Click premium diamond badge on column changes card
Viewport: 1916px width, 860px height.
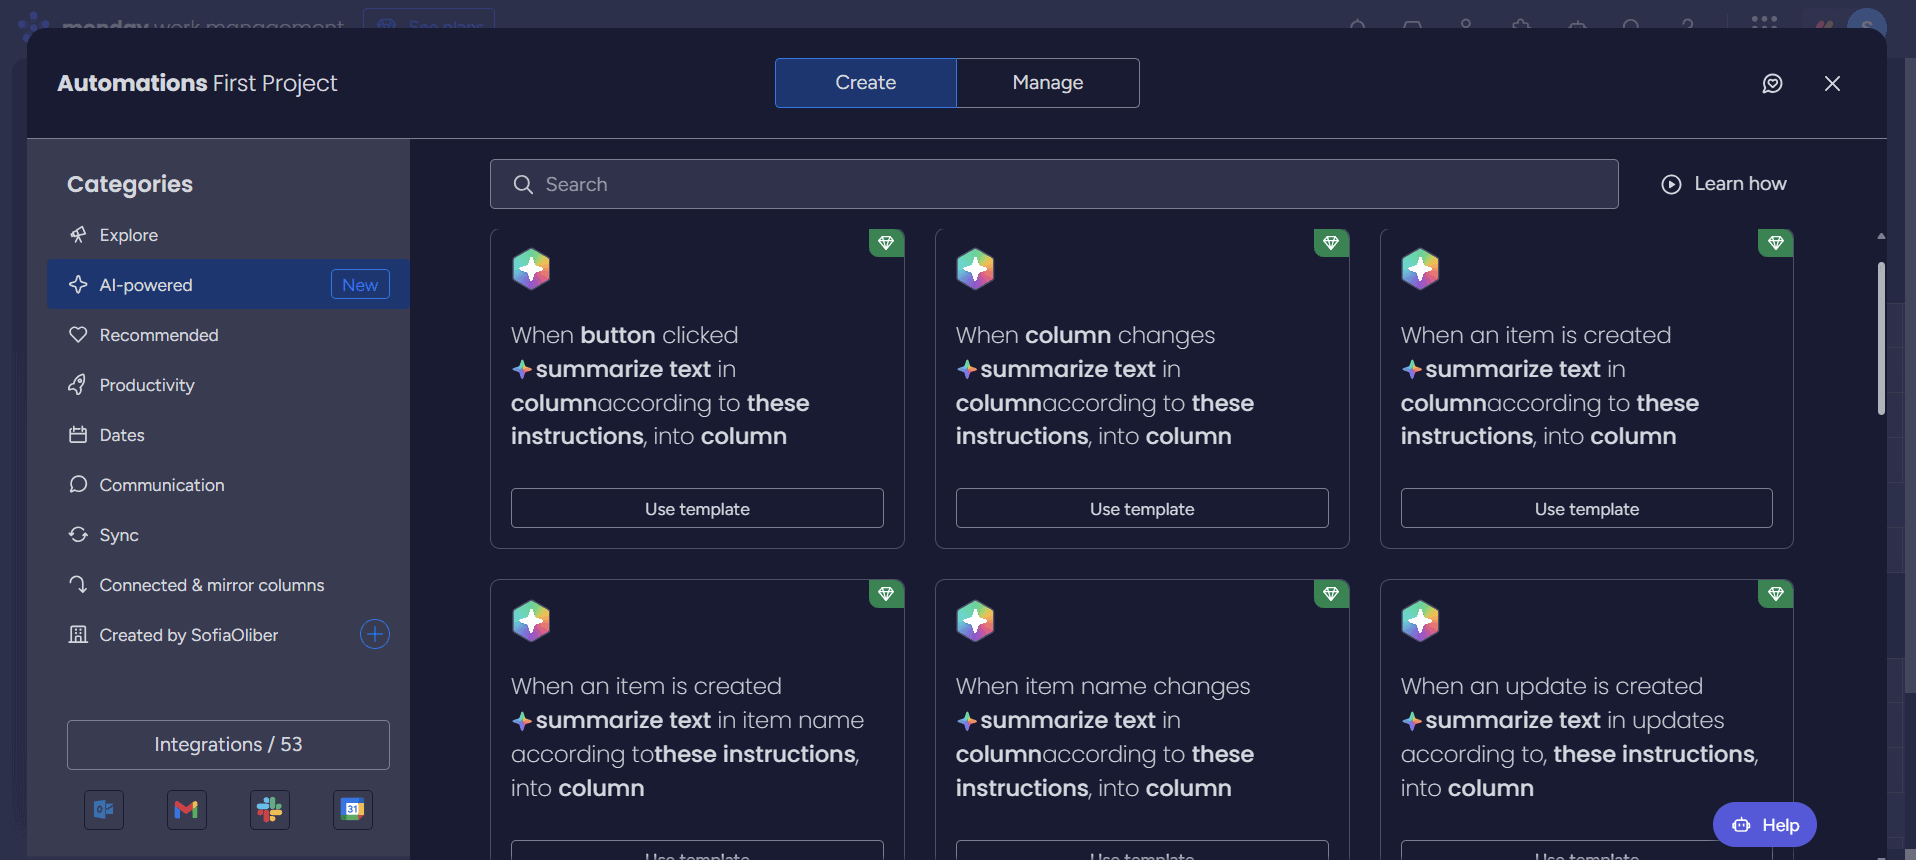[x=1330, y=243]
